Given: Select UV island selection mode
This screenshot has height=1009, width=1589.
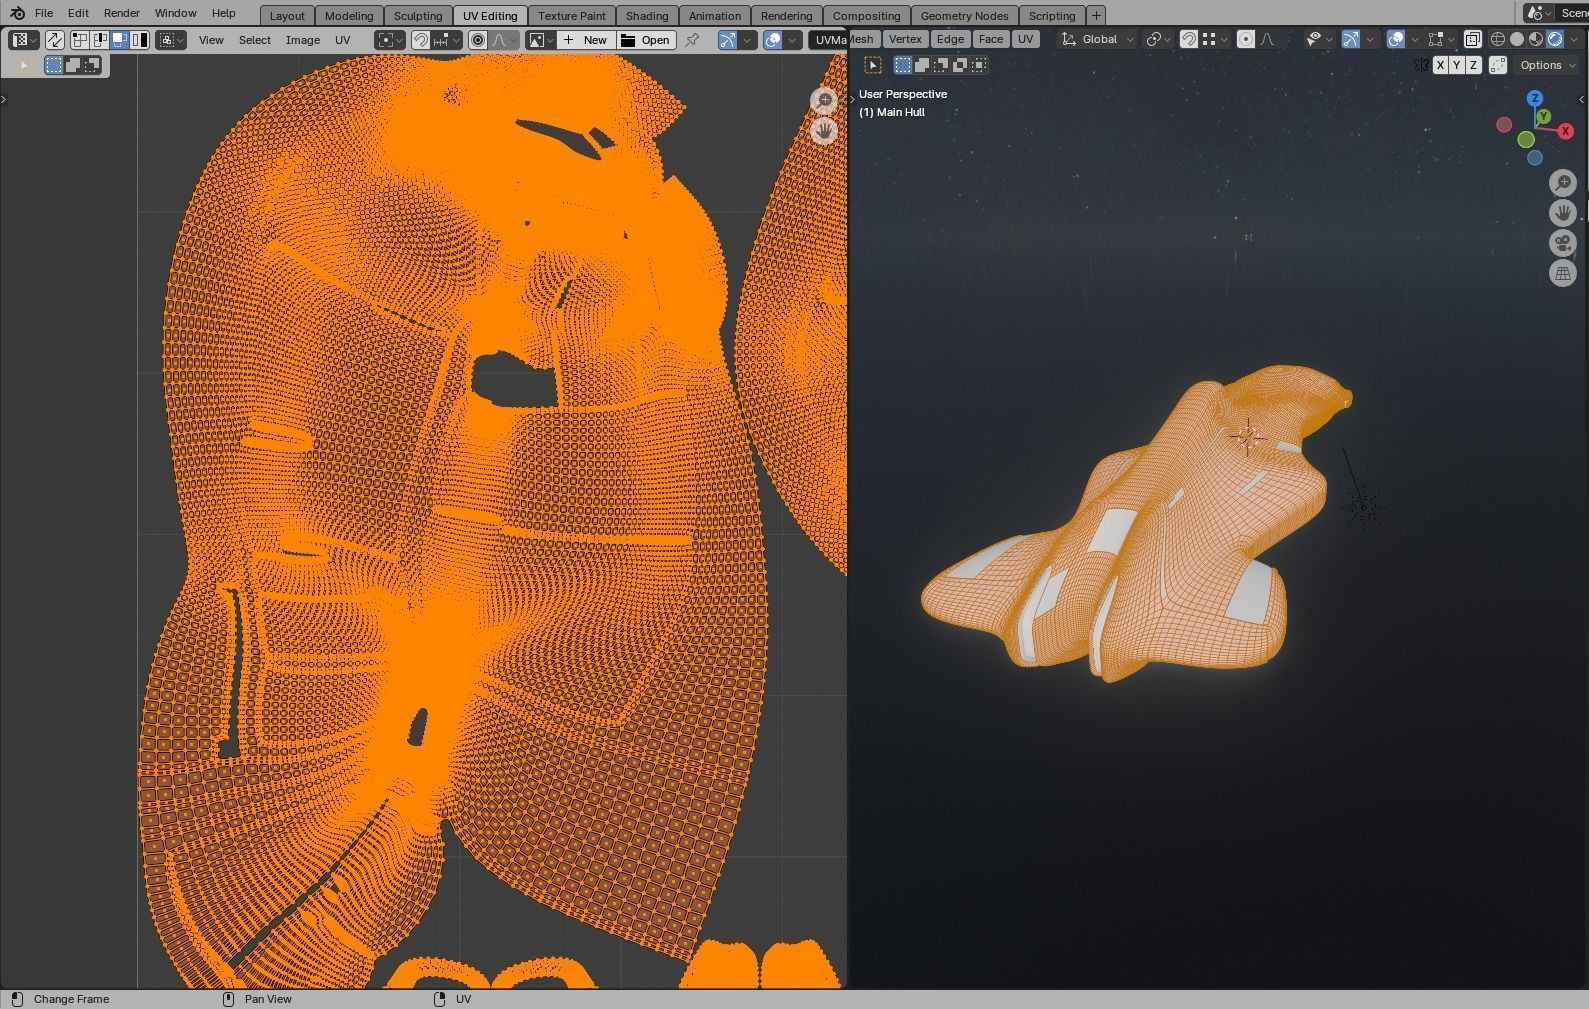Looking at the screenshot, I should tap(140, 40).
